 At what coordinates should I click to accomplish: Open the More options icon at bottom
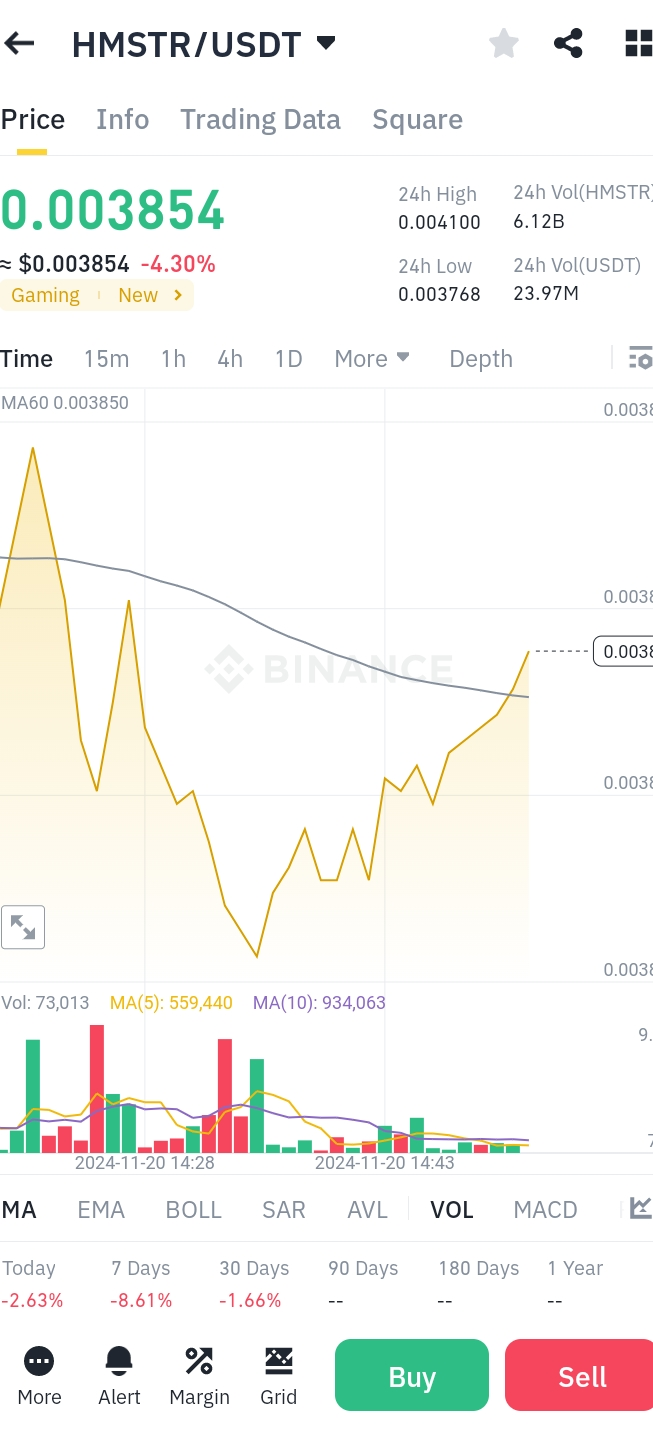click(39, 1375)
